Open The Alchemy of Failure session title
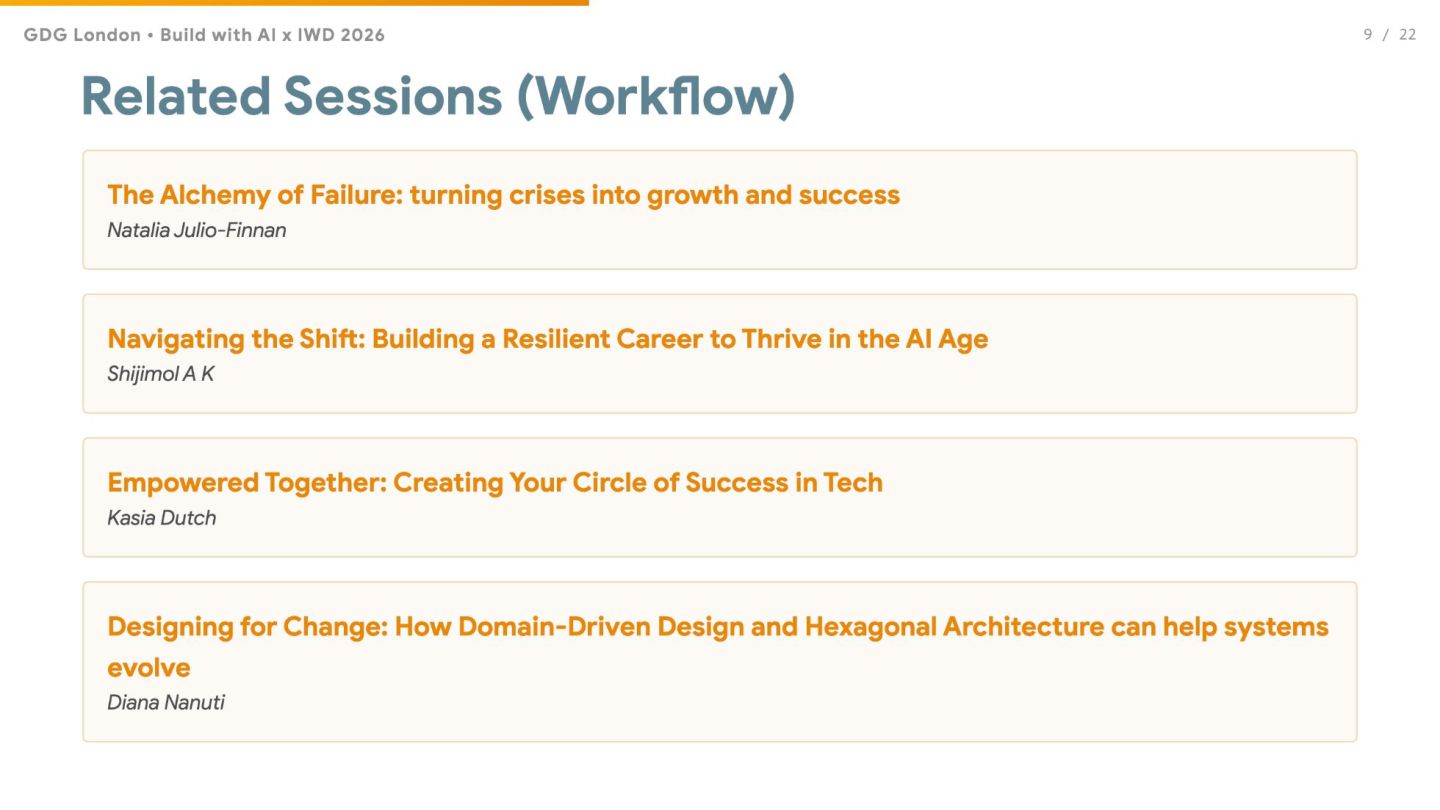The image size is (1440, 810). 503,195
